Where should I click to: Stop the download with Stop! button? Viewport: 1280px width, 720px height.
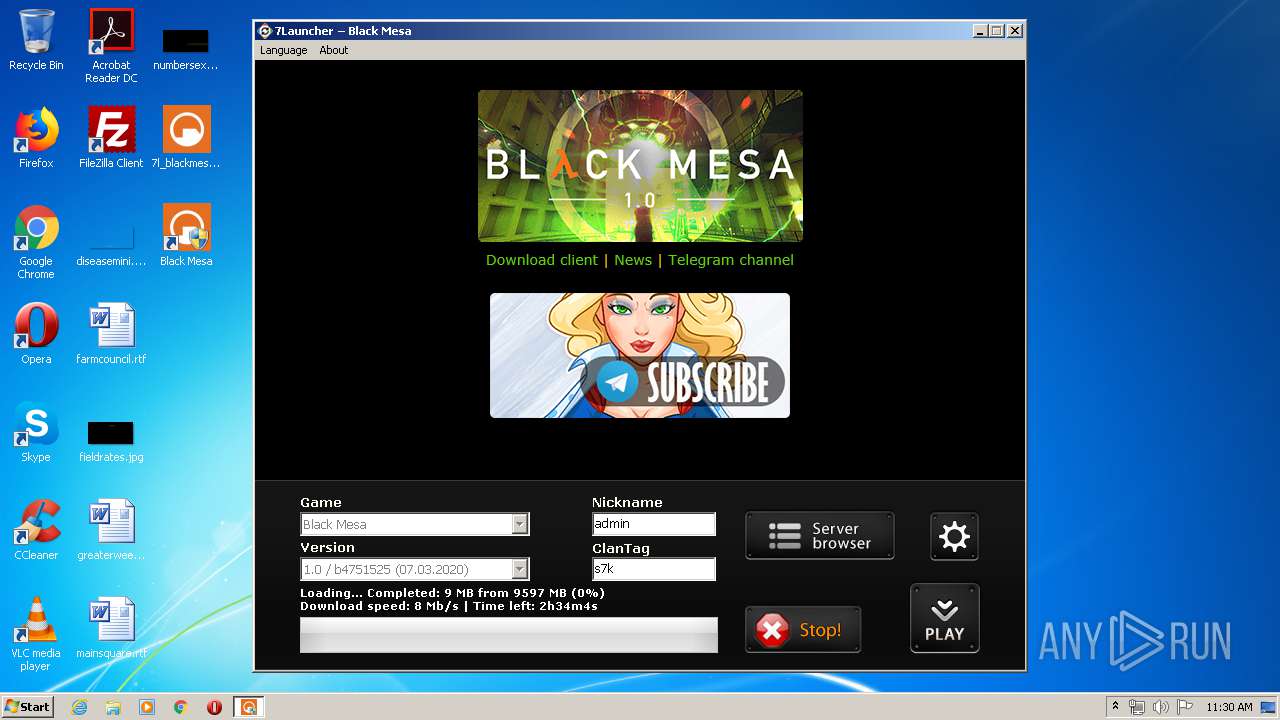(x=803, y=630)
